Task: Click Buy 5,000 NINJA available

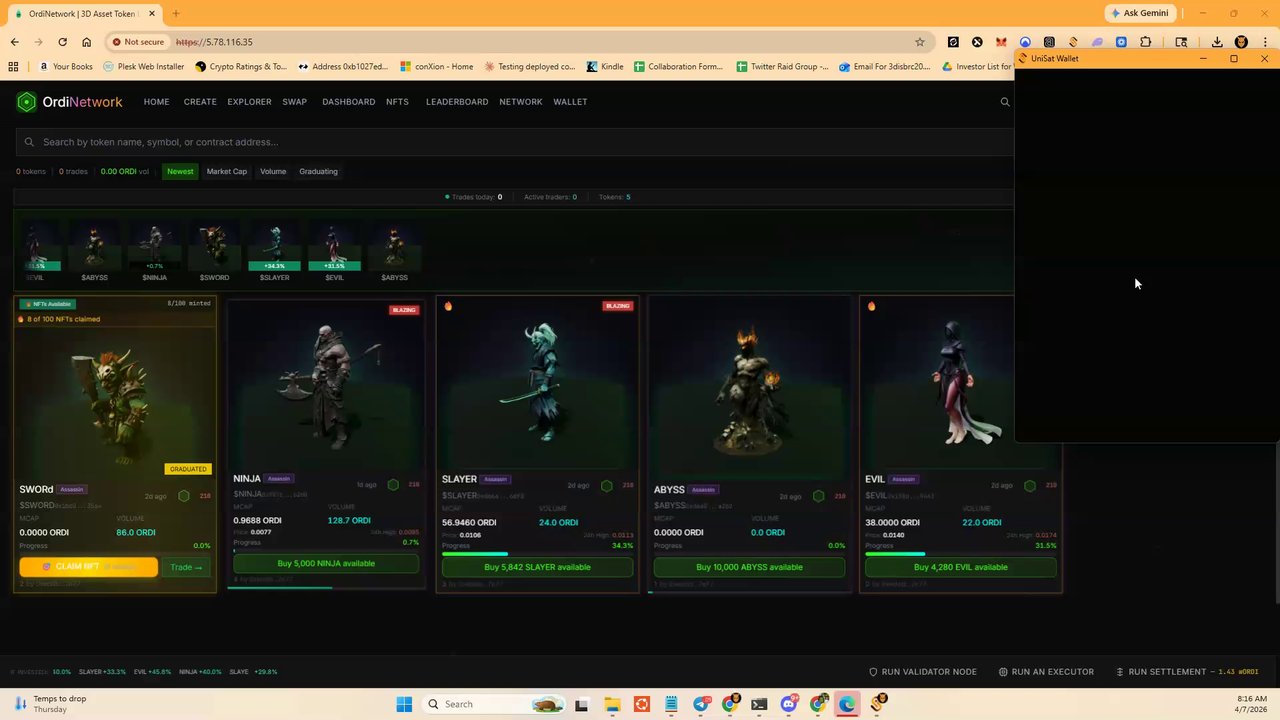Action: 326,563
